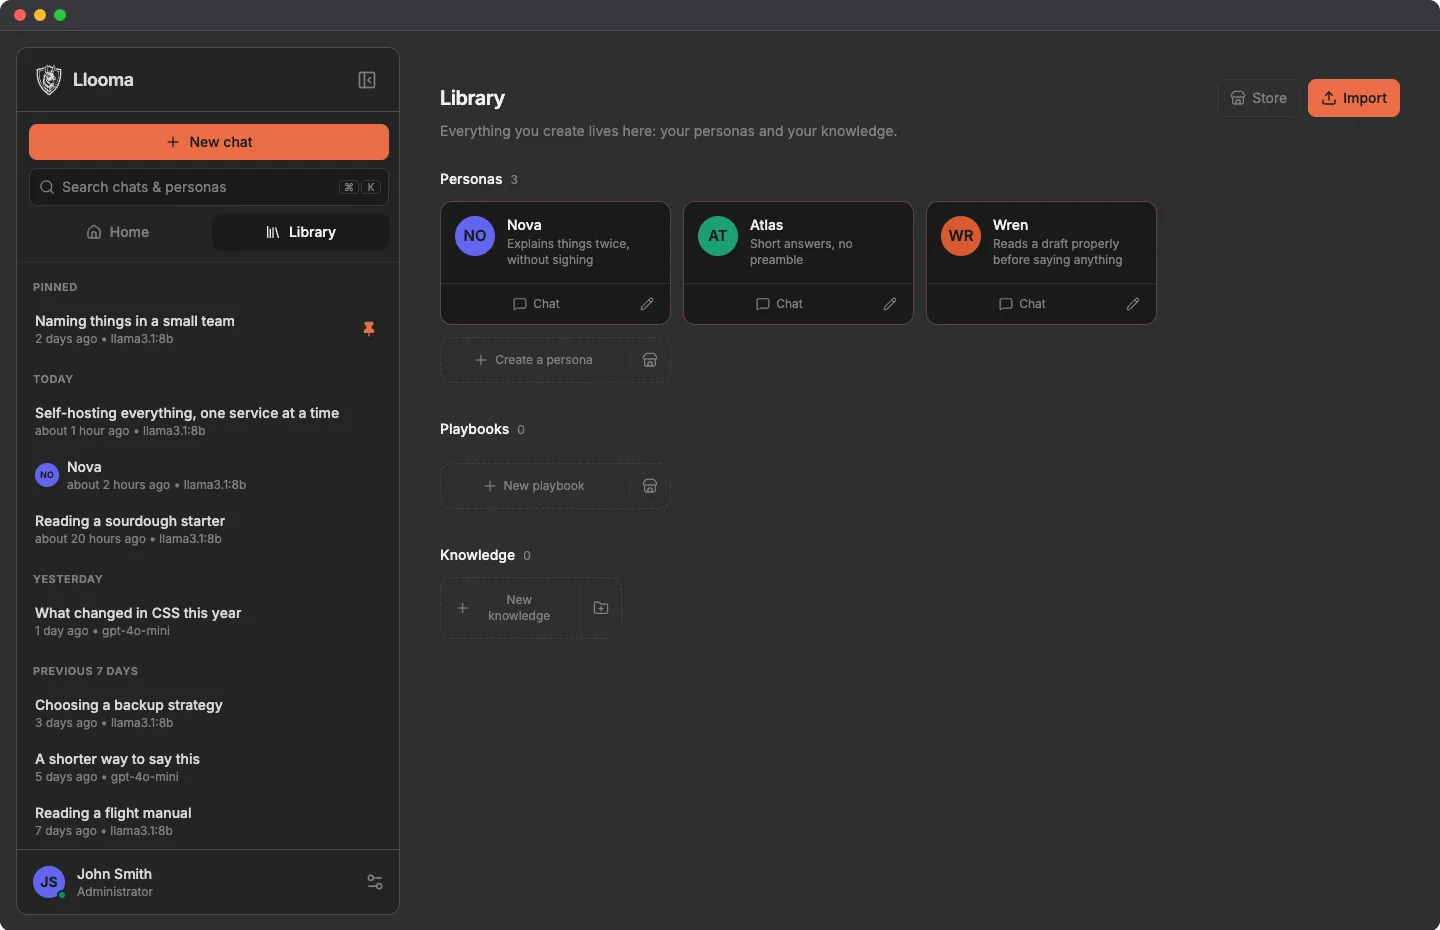Unpin the Naming things in a small team chat
Viewport: 1440px width, 930px height.
tap(369, 329)
